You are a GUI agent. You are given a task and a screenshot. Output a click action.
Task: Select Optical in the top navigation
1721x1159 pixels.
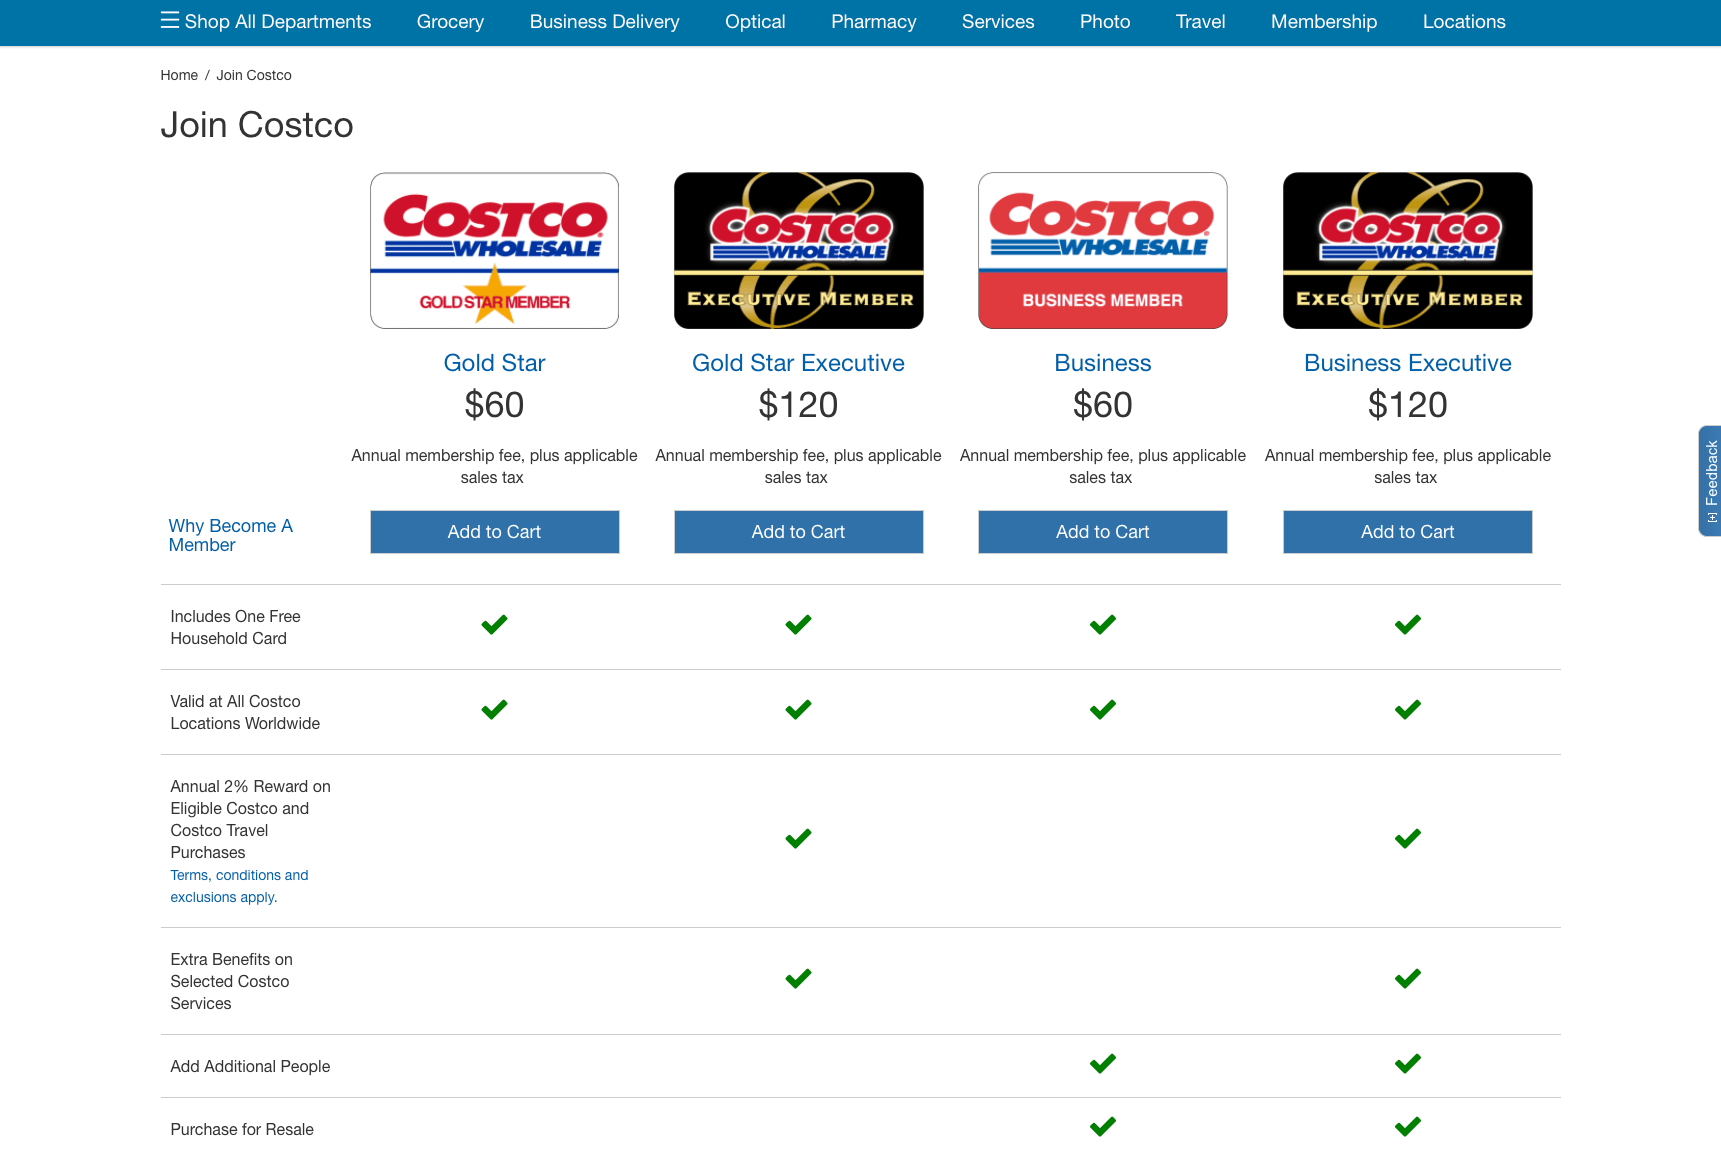pos(755,22)
